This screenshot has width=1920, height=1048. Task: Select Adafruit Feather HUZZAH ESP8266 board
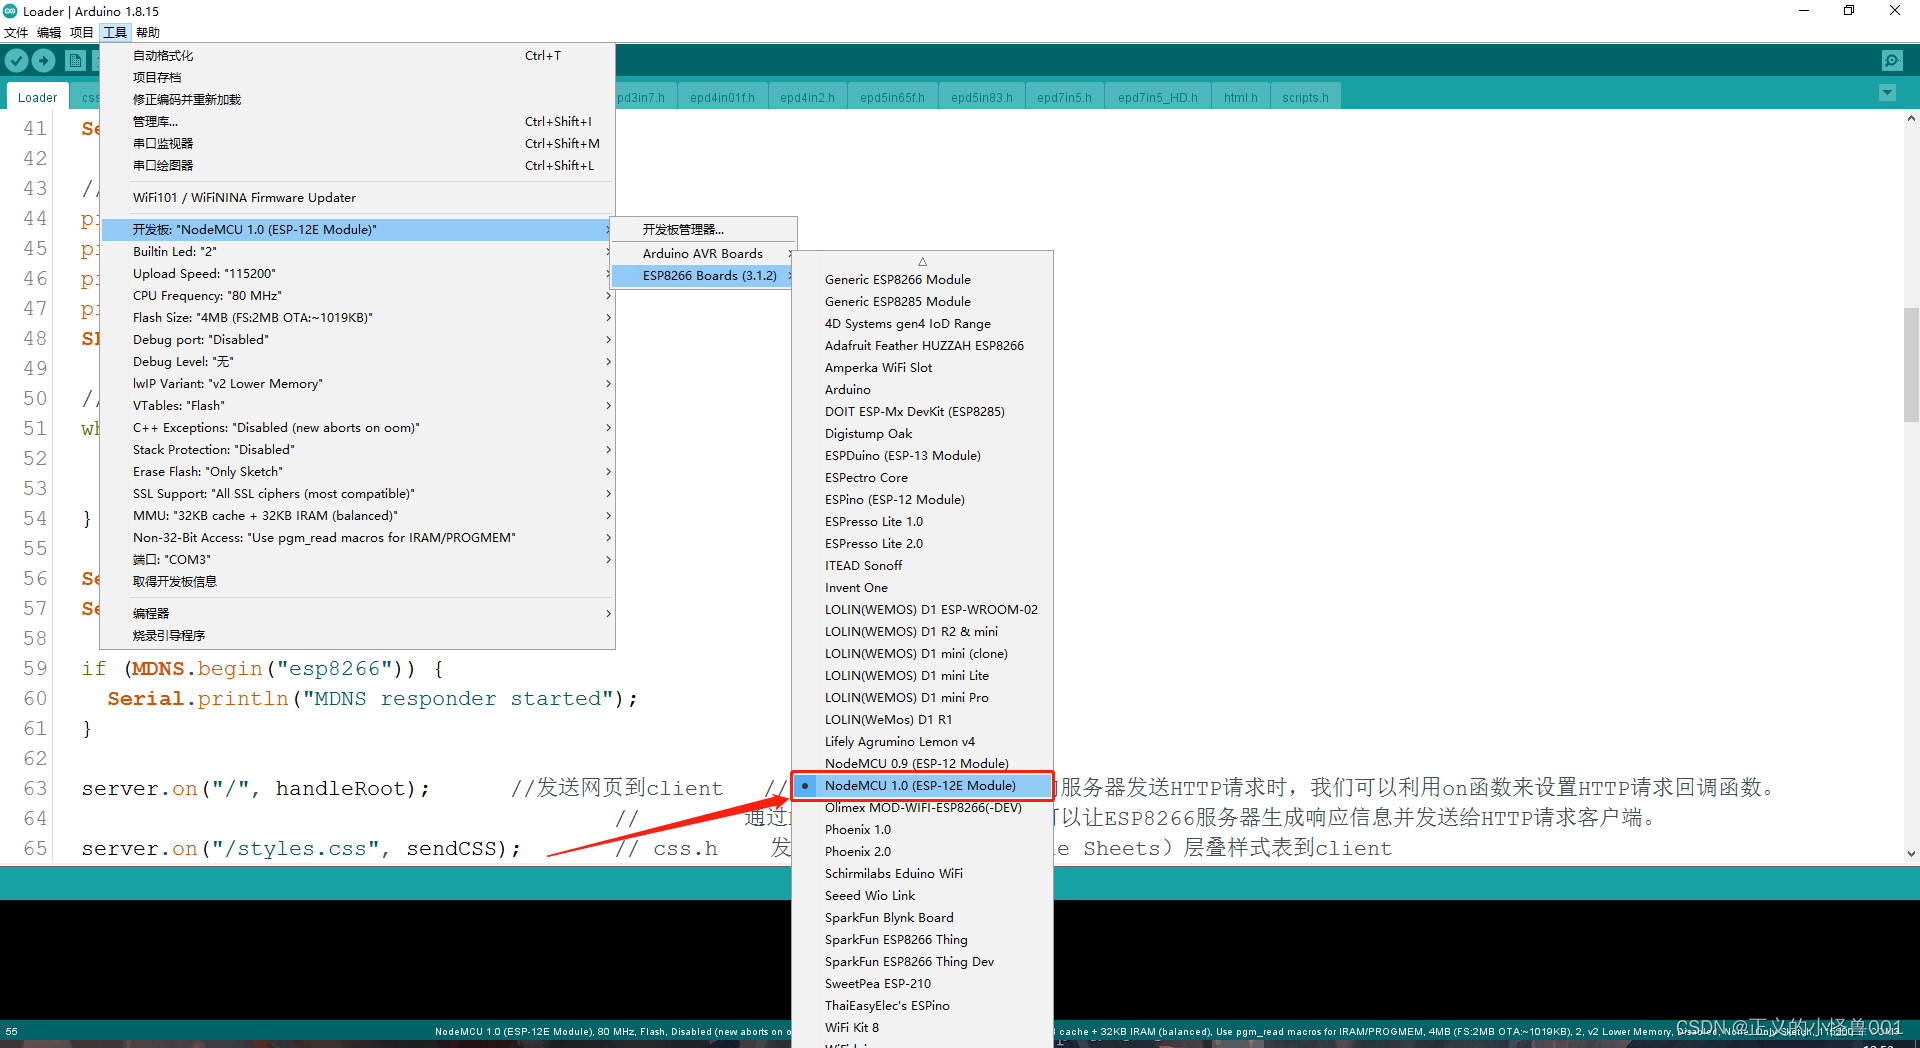(x=923, y=345)
